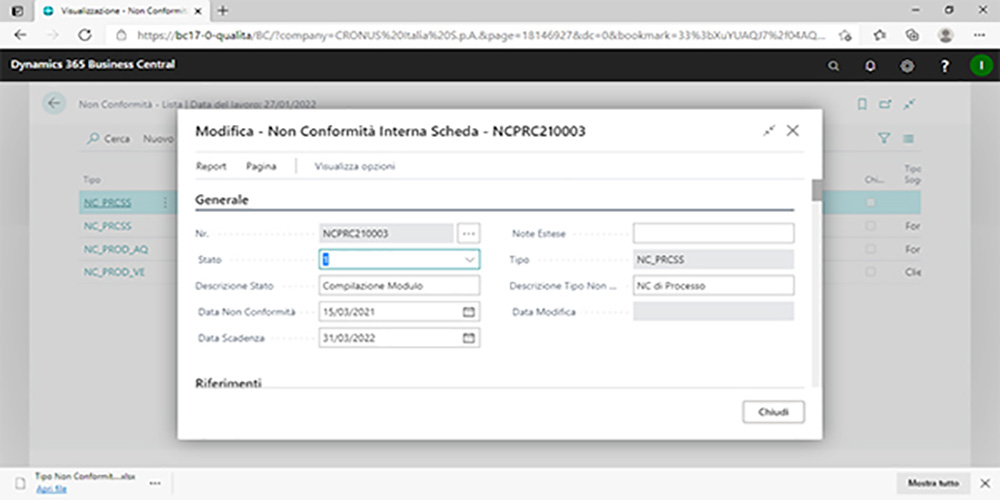Tick the checkbox in the NC_PROD_AQ row
This screenshot has height=500, width=1000.
click(x=871, y=249)
